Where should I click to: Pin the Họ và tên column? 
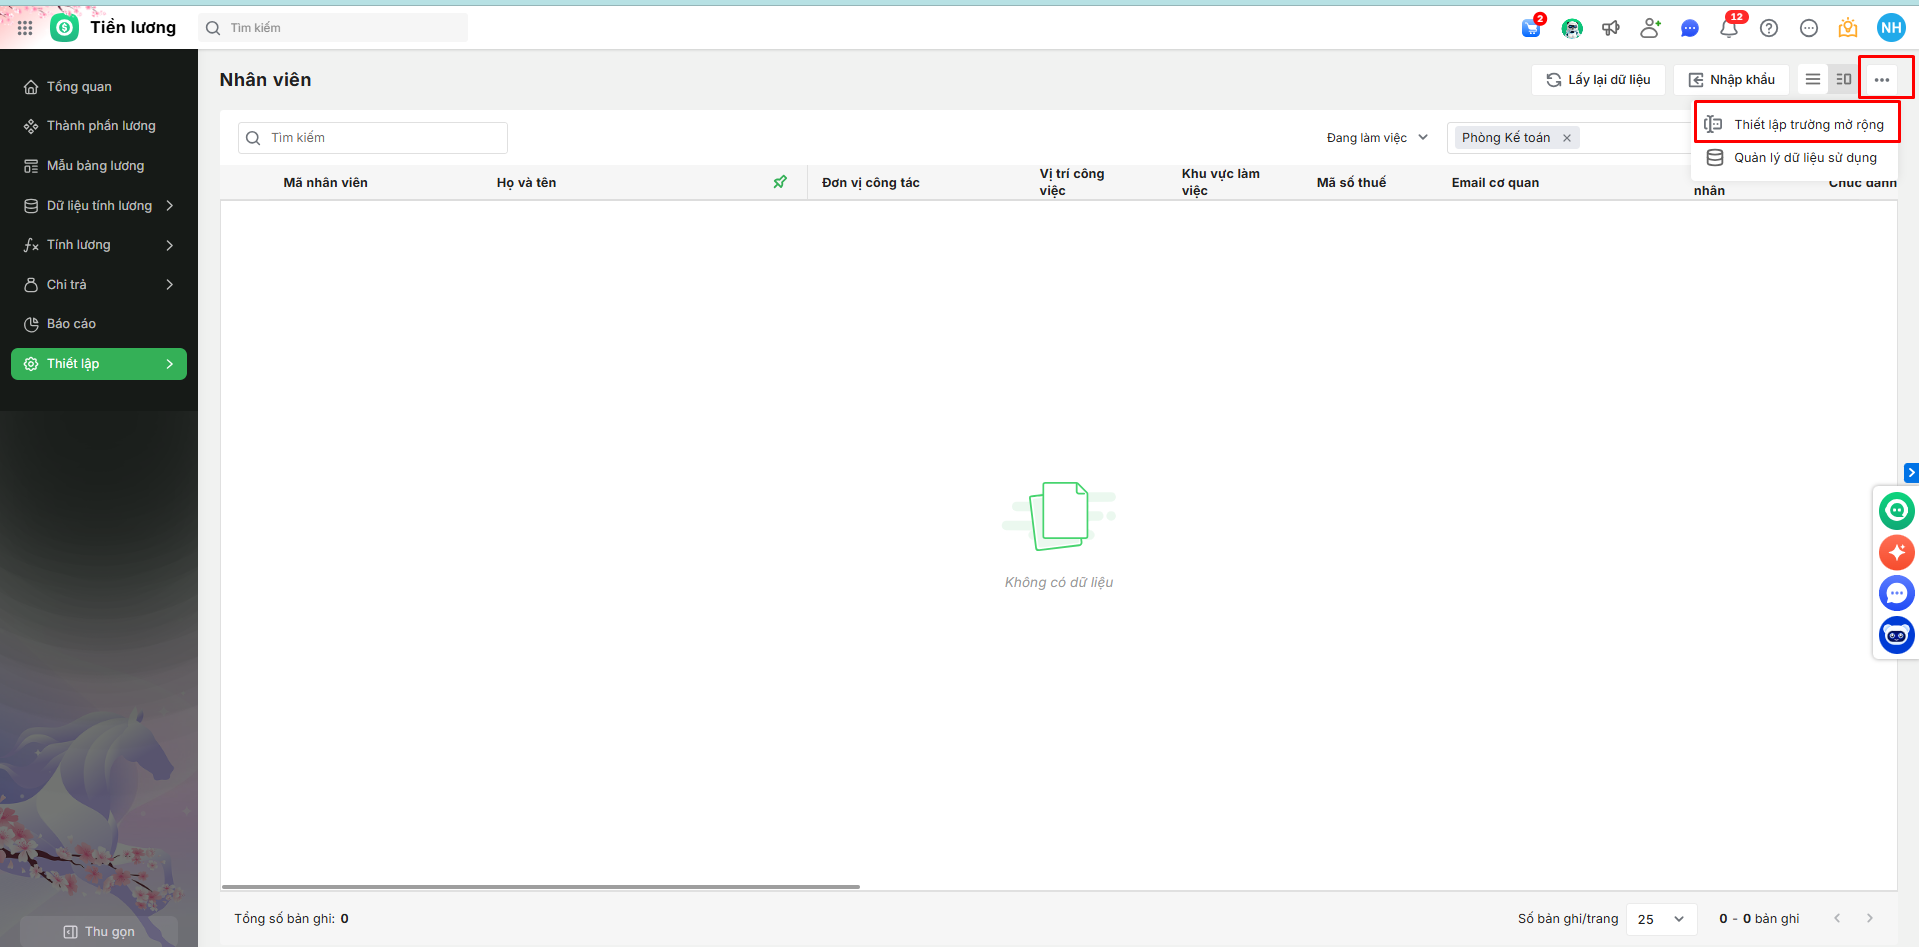[780, 182]
